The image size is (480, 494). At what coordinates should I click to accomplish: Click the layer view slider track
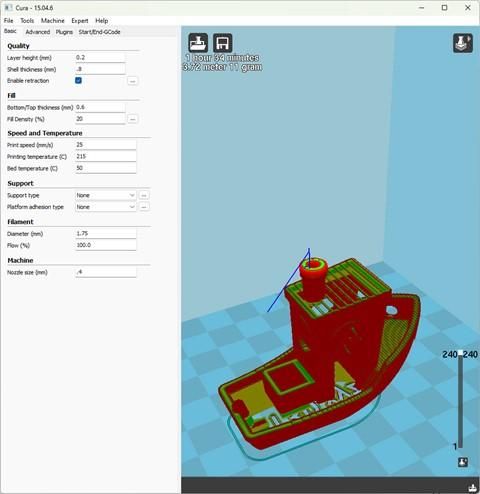coord(460,402)
